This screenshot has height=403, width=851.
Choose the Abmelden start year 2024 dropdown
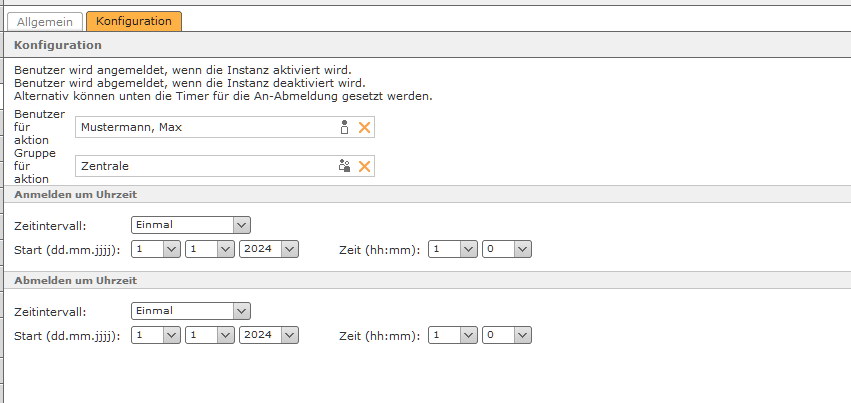(269, 335)
